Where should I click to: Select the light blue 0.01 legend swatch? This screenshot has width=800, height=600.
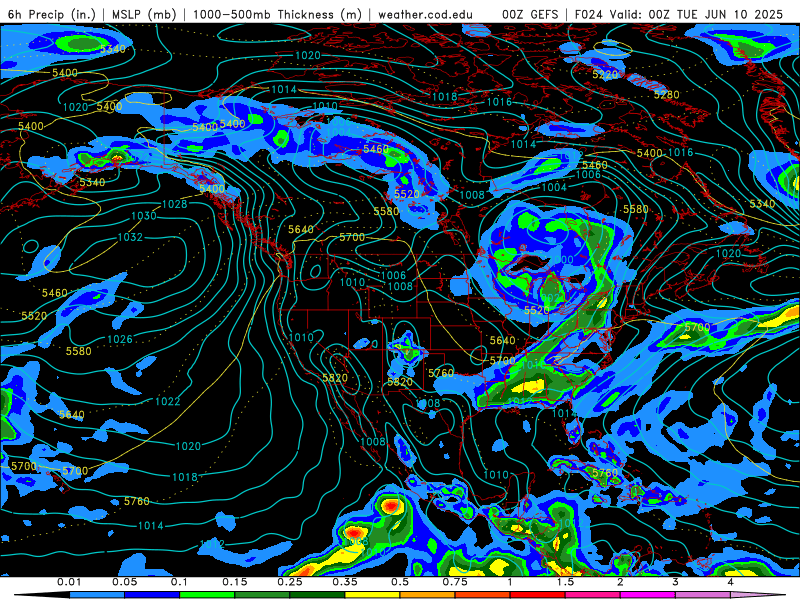click(x=97, y=595)
